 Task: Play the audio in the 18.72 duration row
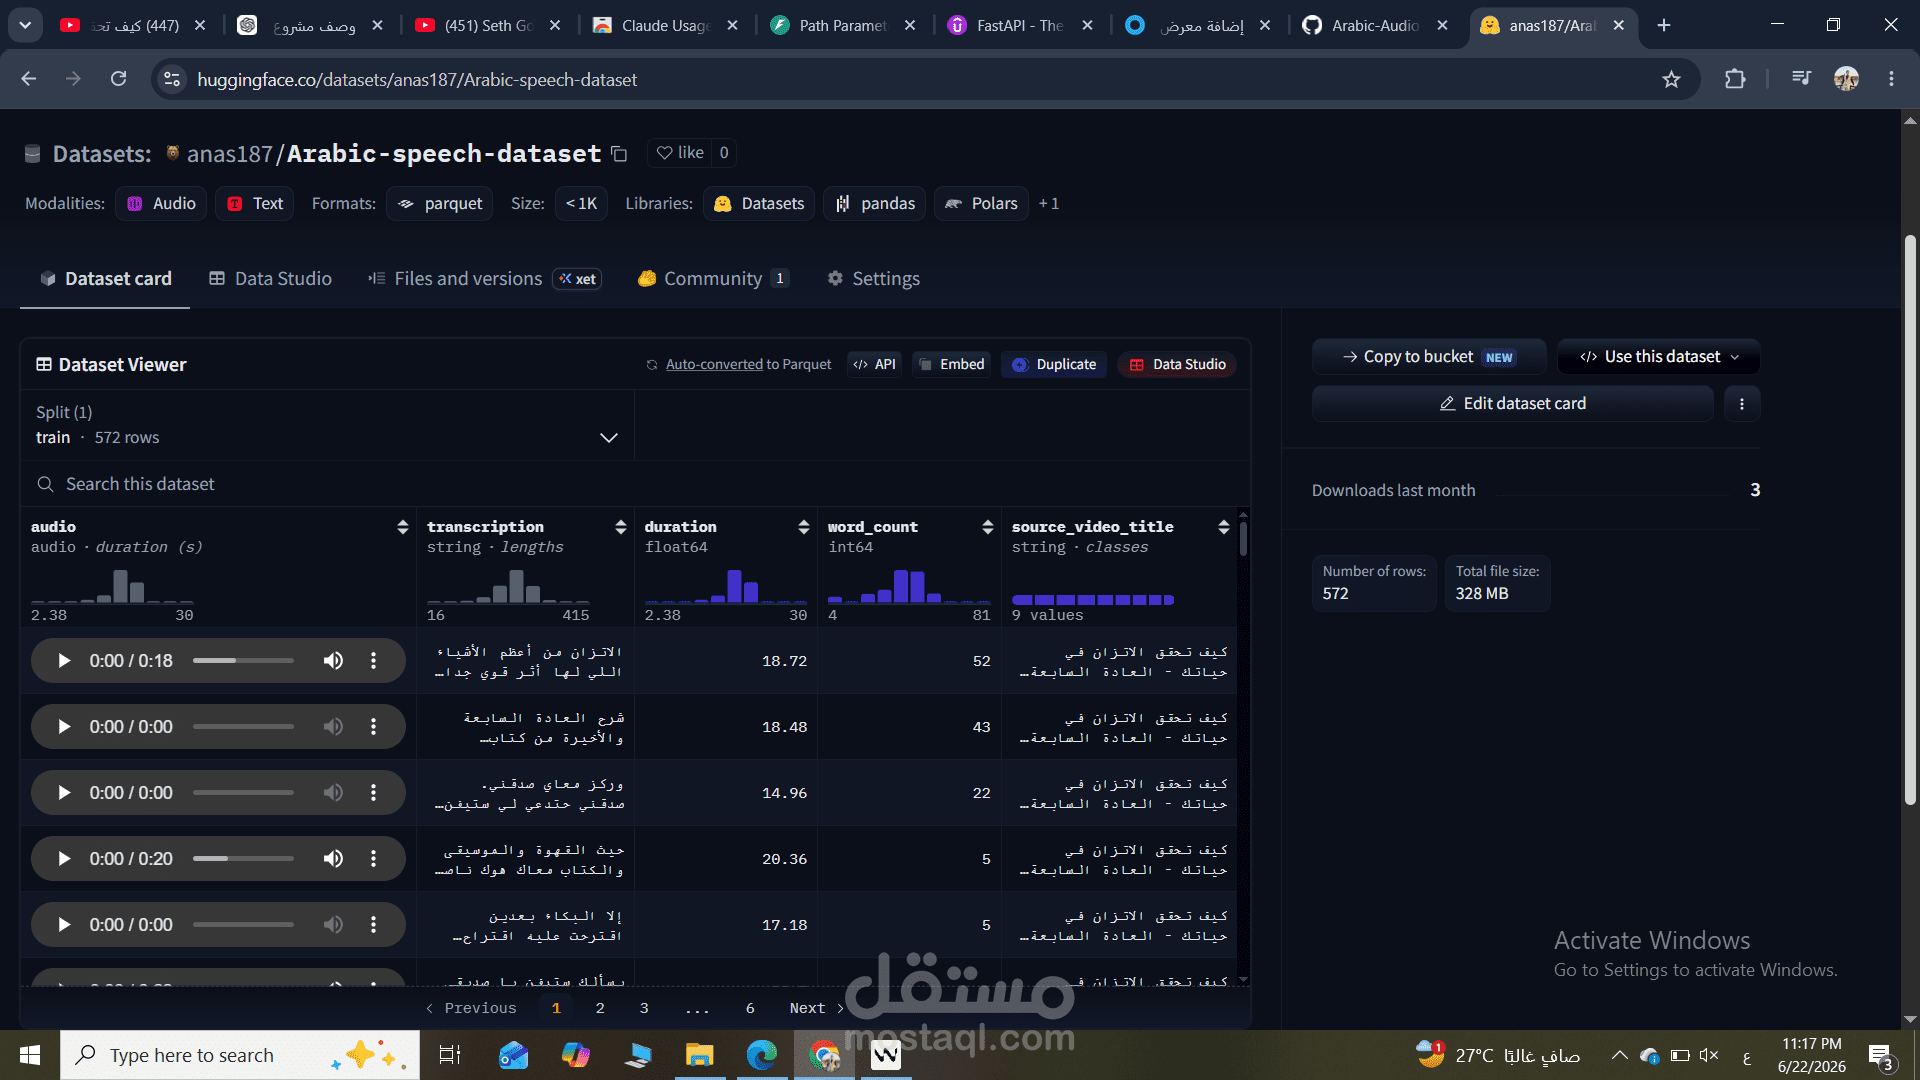pos(64,661)
